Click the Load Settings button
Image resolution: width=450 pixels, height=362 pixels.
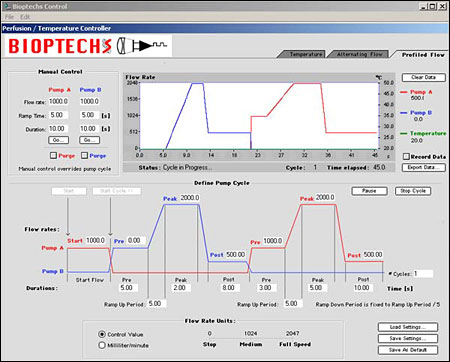click(408, 327)
